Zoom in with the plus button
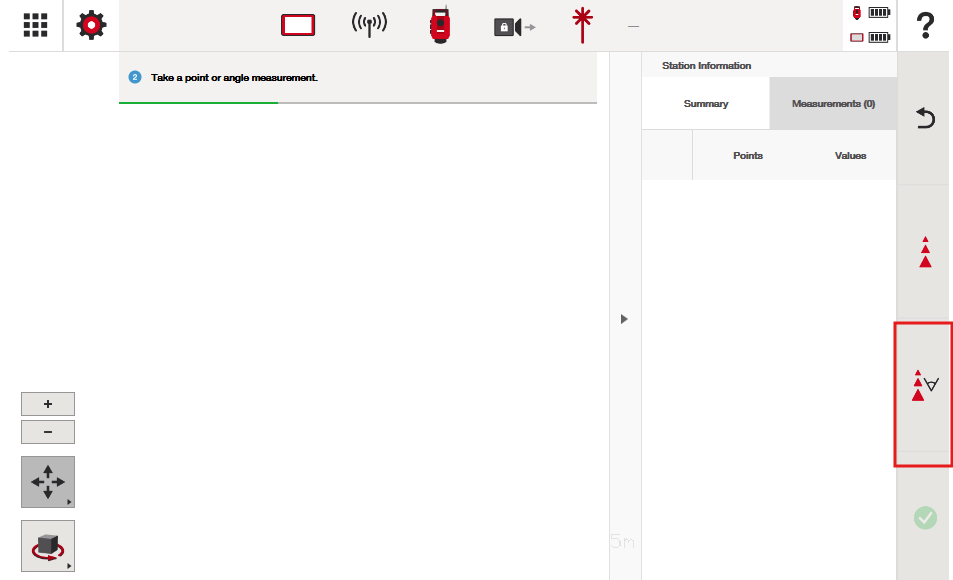The width and height of the screenshot is (953, 580). coord(48,404)
